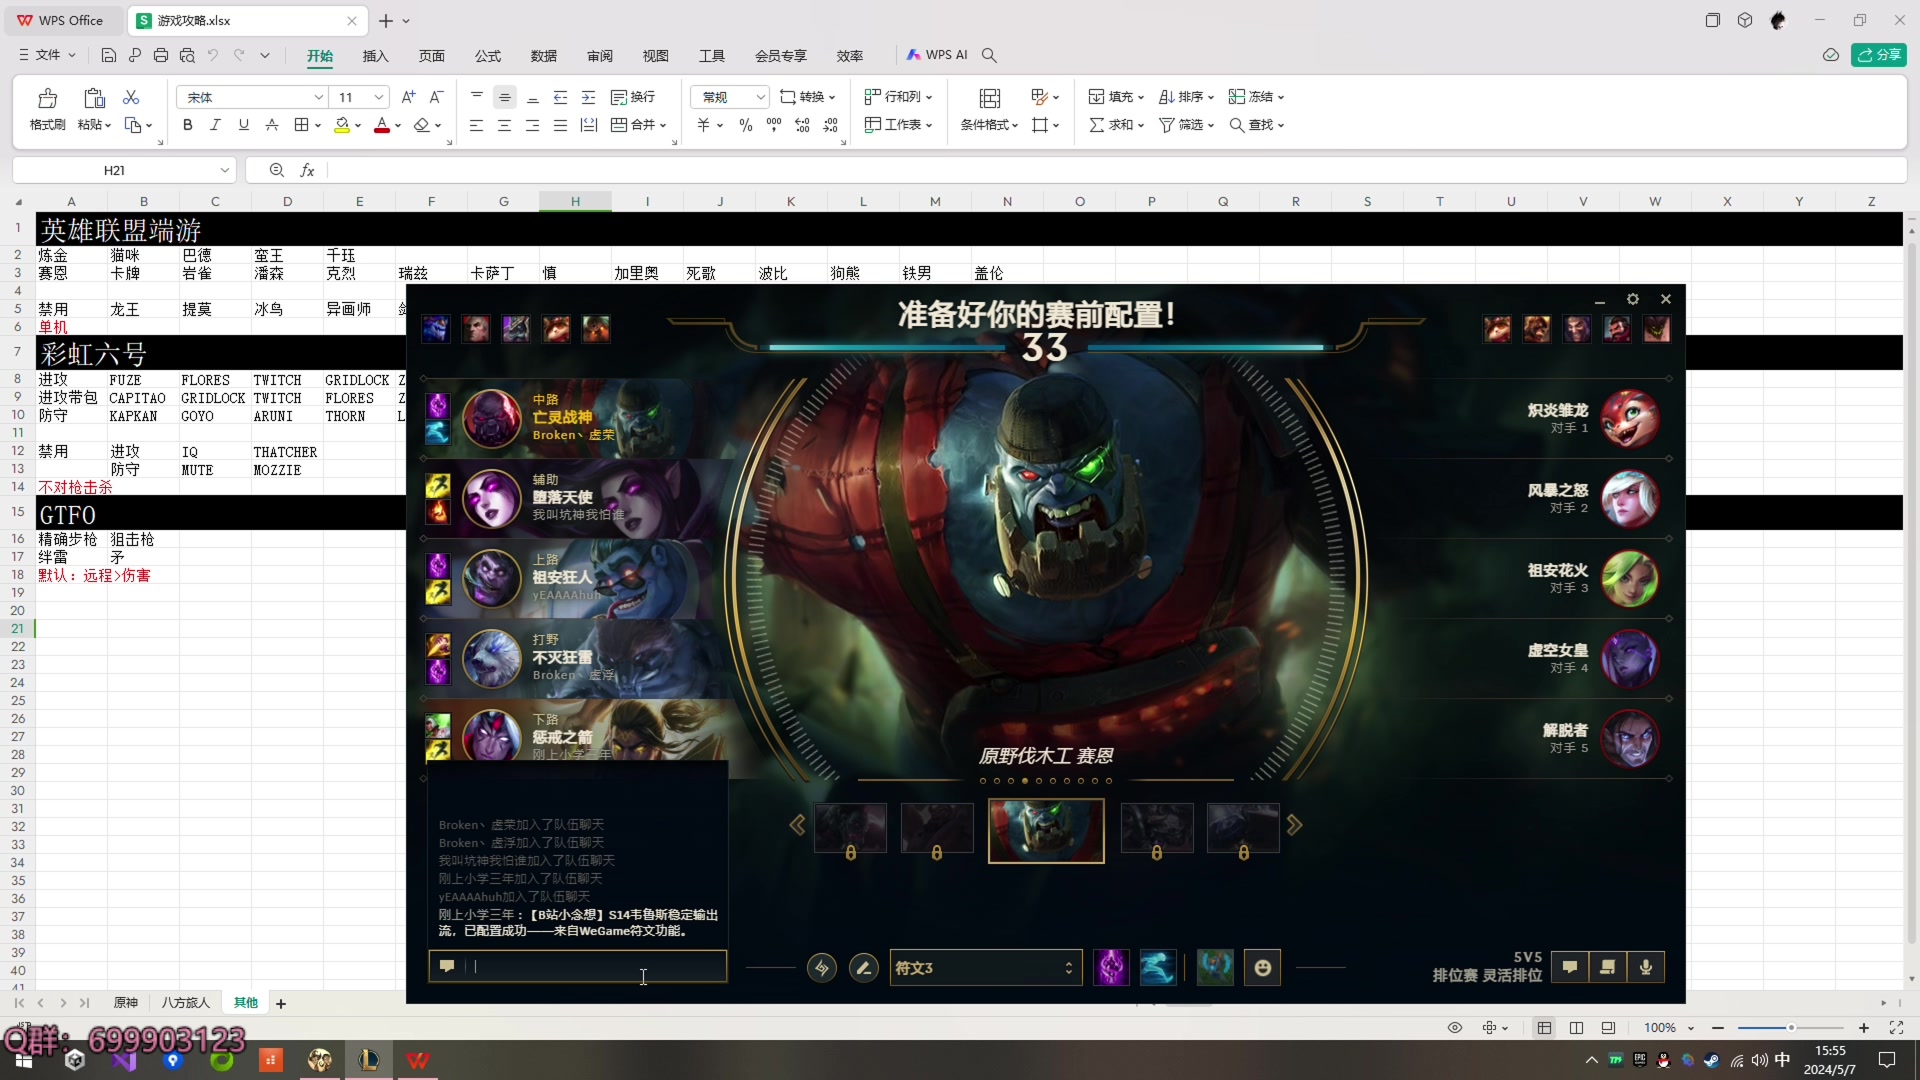Image resolution: width=1920 pixels, height=1080 pixels.
Task: Click the edit rune page pencil icon
Action: point(864,967)
